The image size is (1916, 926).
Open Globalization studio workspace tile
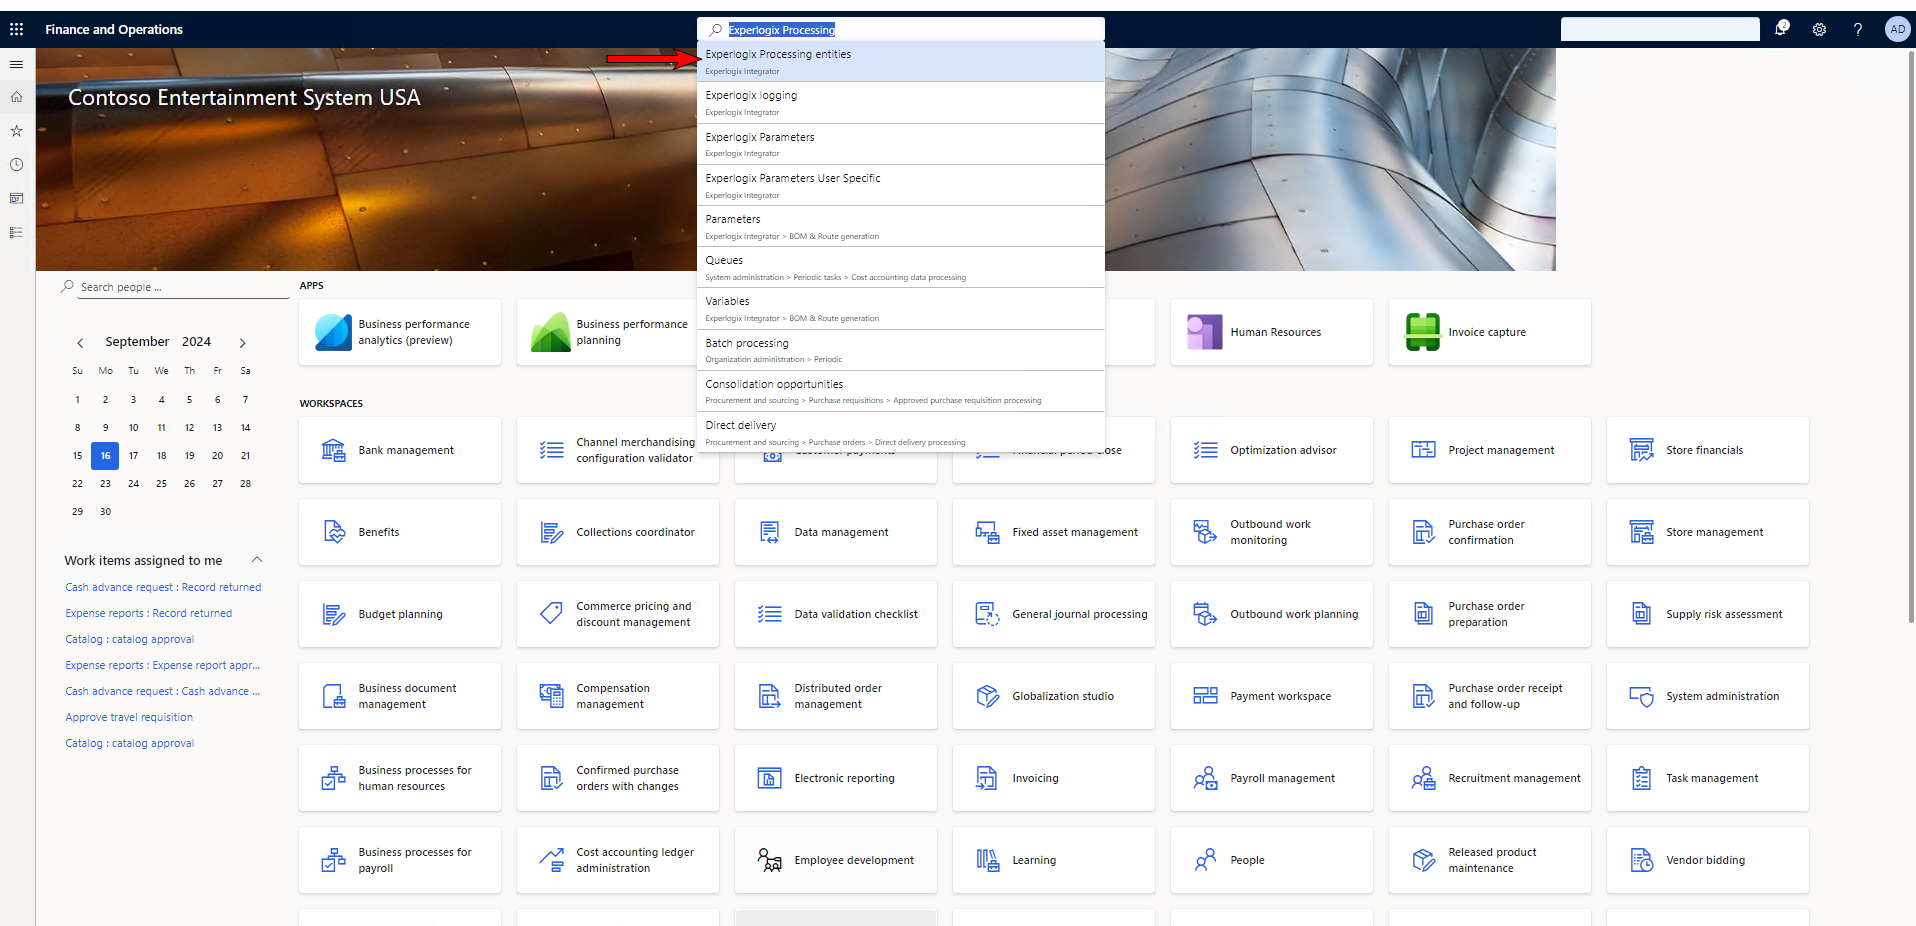(x=1054, y=696)
